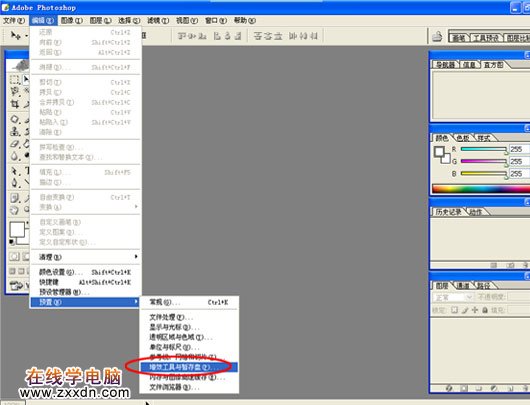Open the 文件(F) menu
This screenshot has width=530, height=405.
pyautogui.click(x=14, y=21)
